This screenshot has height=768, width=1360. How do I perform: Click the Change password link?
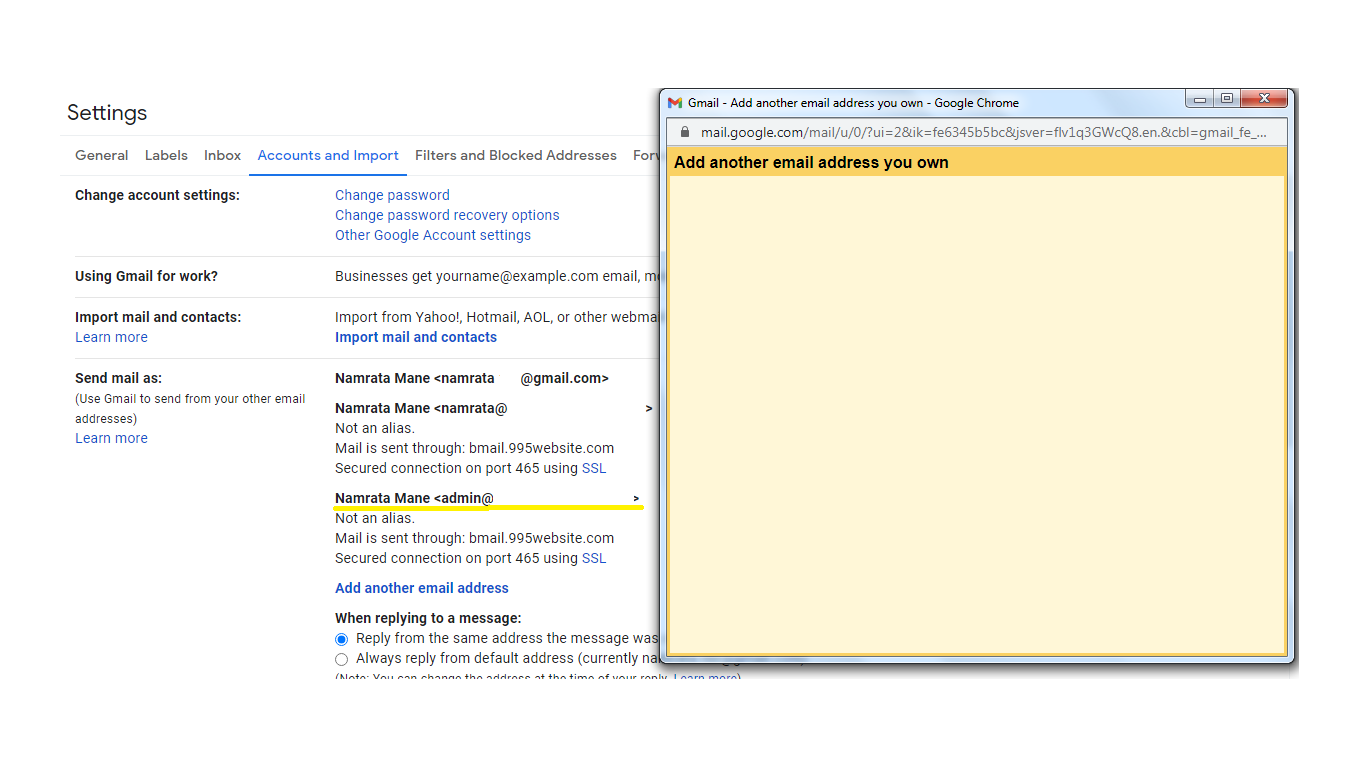[392, 196]
